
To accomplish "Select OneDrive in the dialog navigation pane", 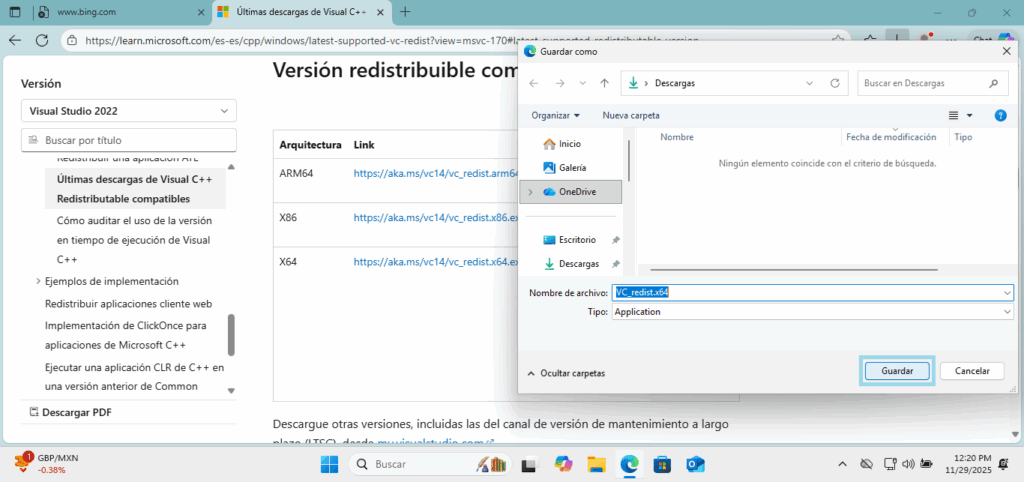I will pos(571,192).
